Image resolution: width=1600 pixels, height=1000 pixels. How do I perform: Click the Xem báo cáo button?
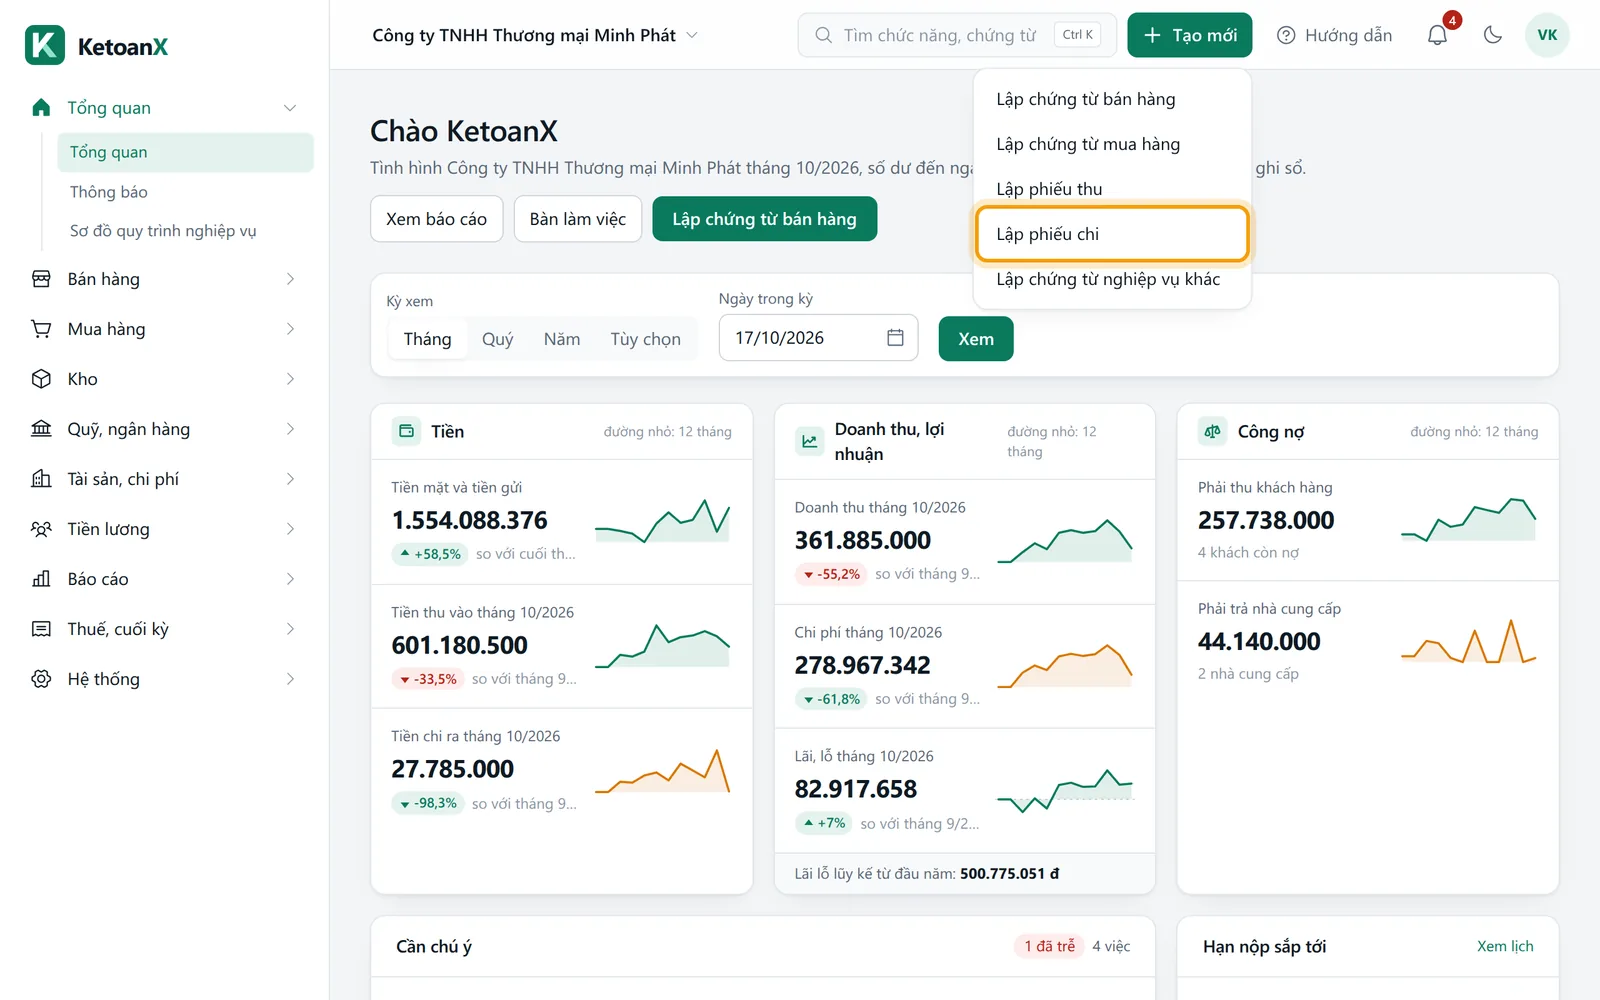click(x=437, y=219)
